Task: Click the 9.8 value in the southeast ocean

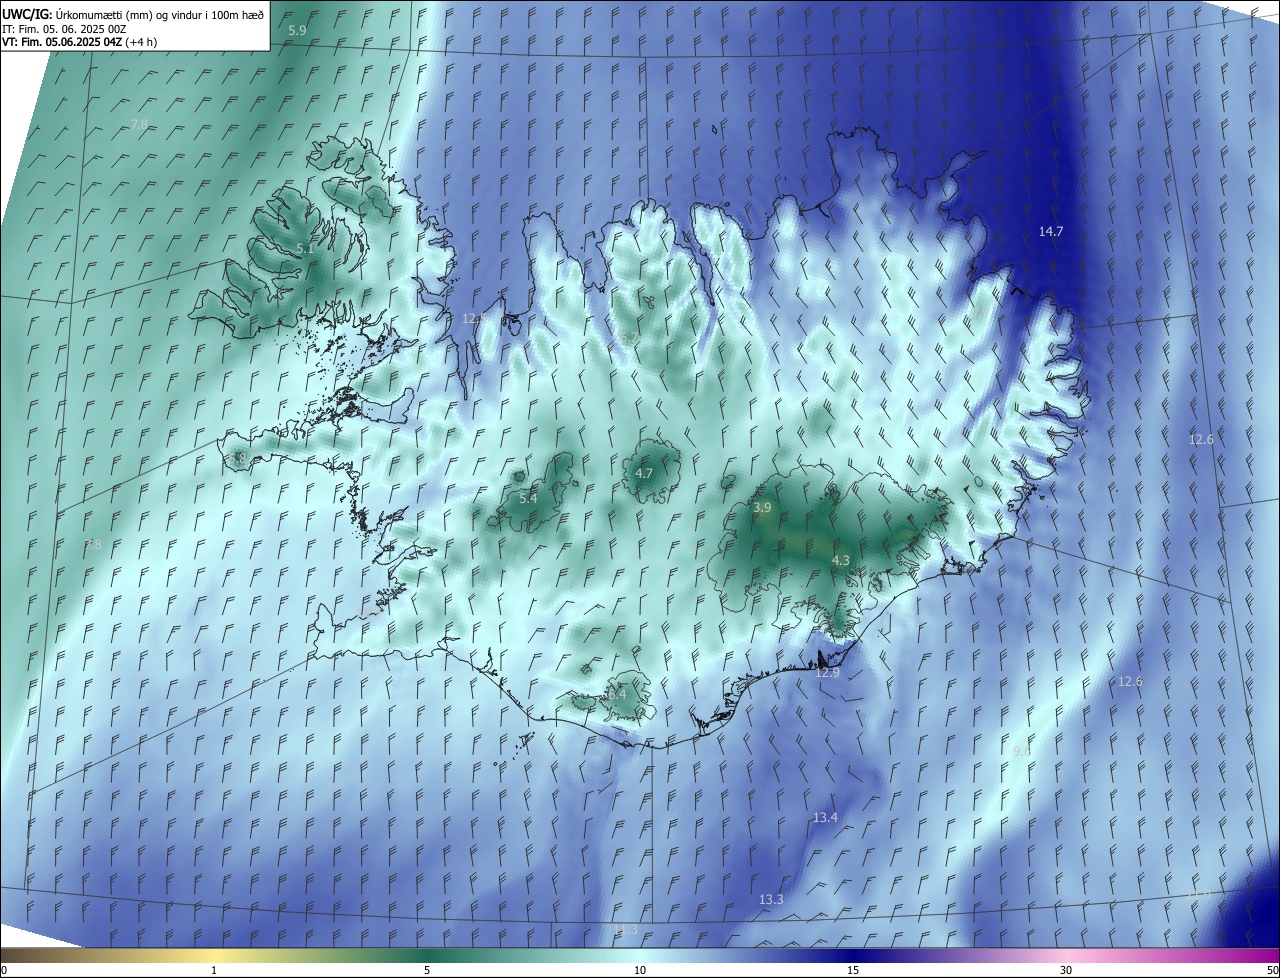Action: coord(1022,751)
